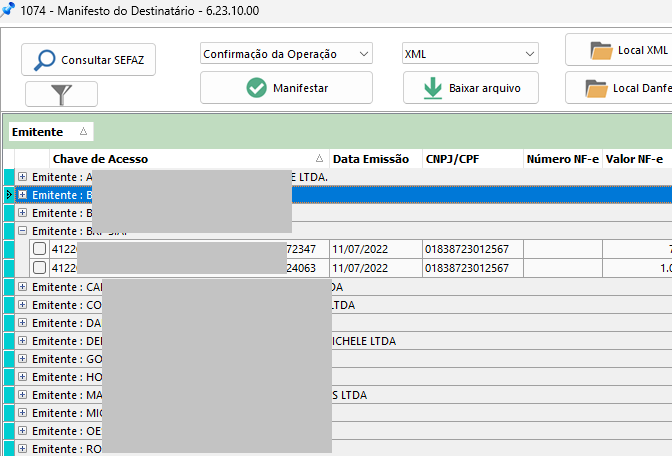This screenshot has width=672, height=456.
Task: Open the XML file type dropdown
Action: click(x=470, y=54)
